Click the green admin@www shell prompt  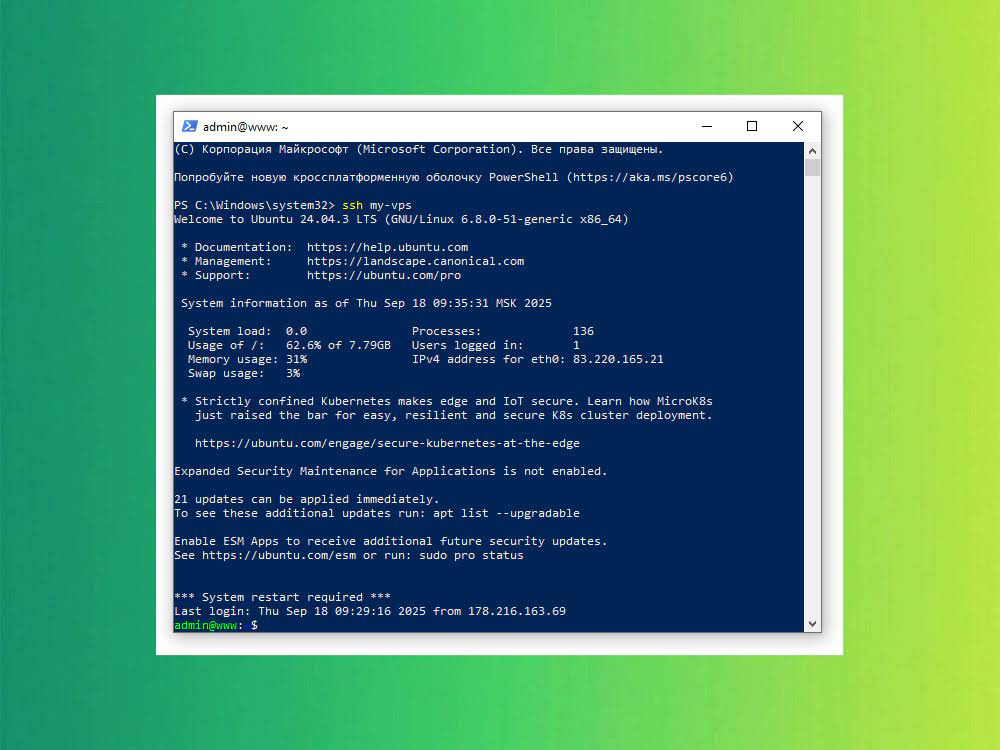coord(205,626)
